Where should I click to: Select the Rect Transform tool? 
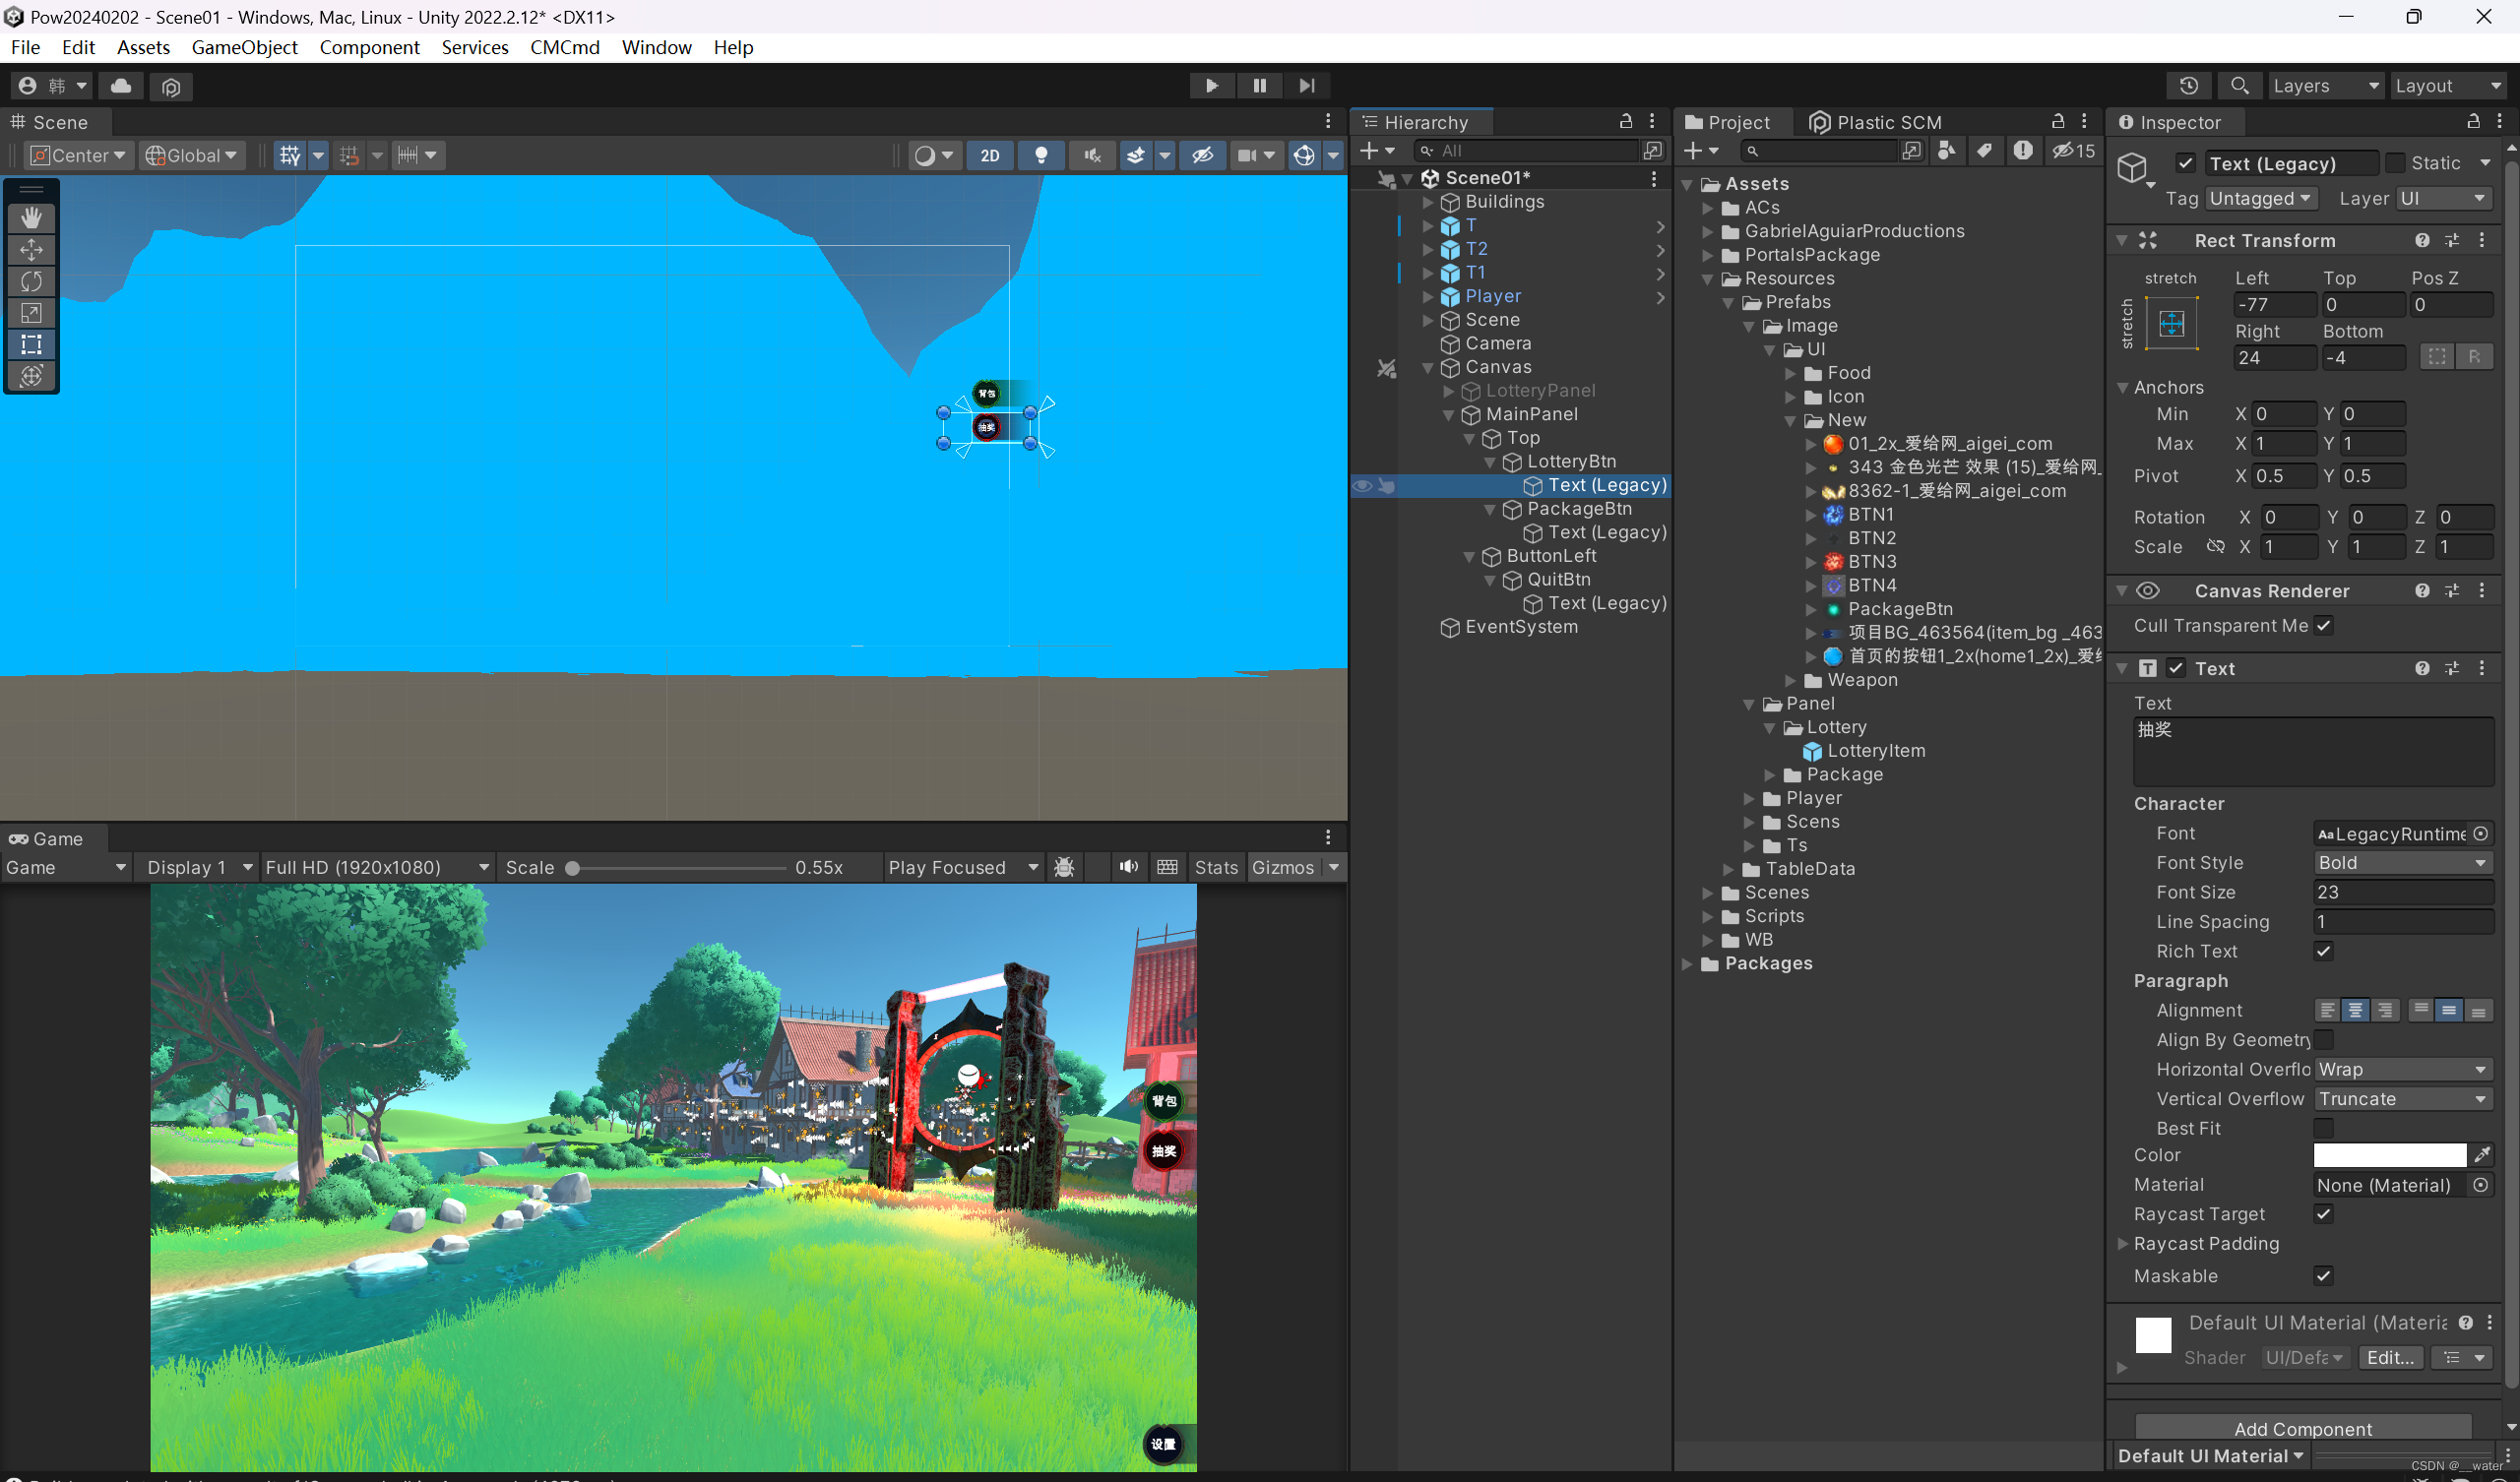pos(31,345)
